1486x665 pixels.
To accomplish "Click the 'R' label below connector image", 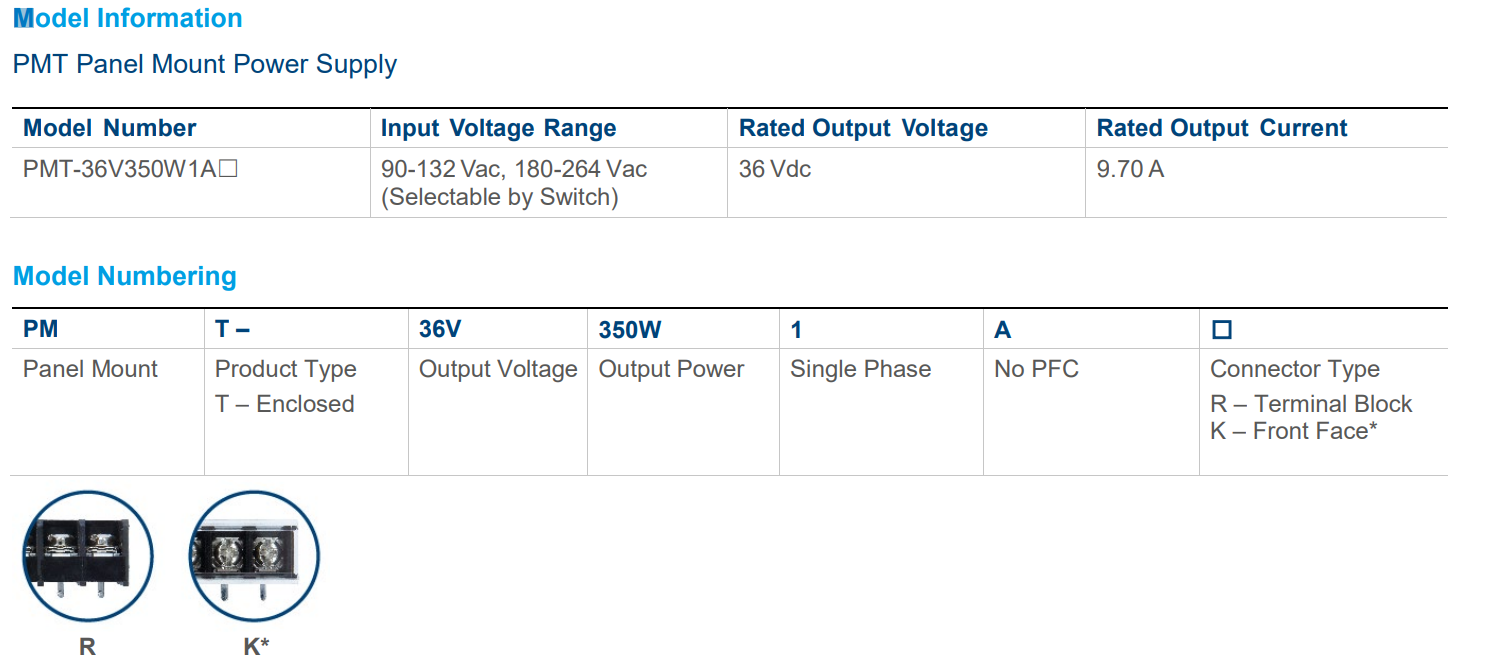I will [87, 646].
